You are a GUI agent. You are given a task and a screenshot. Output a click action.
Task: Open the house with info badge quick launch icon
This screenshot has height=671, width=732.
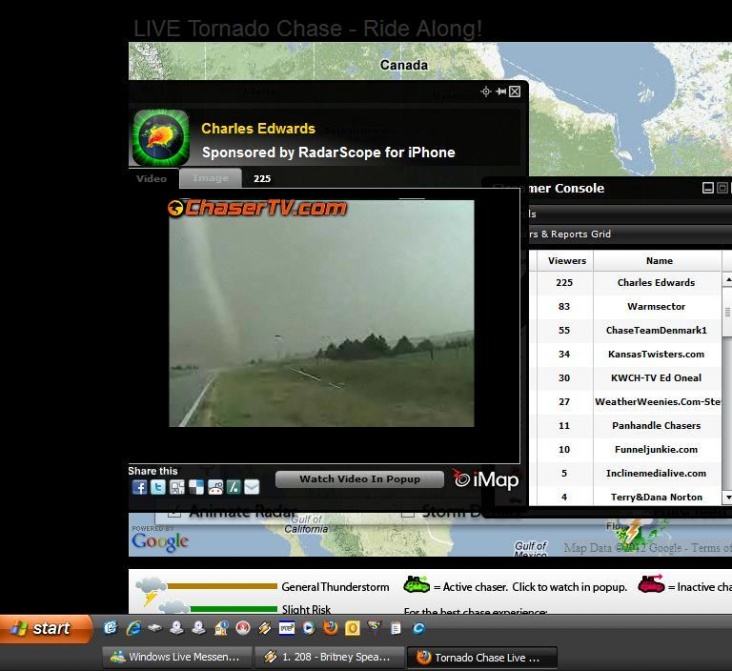[221, 629]
